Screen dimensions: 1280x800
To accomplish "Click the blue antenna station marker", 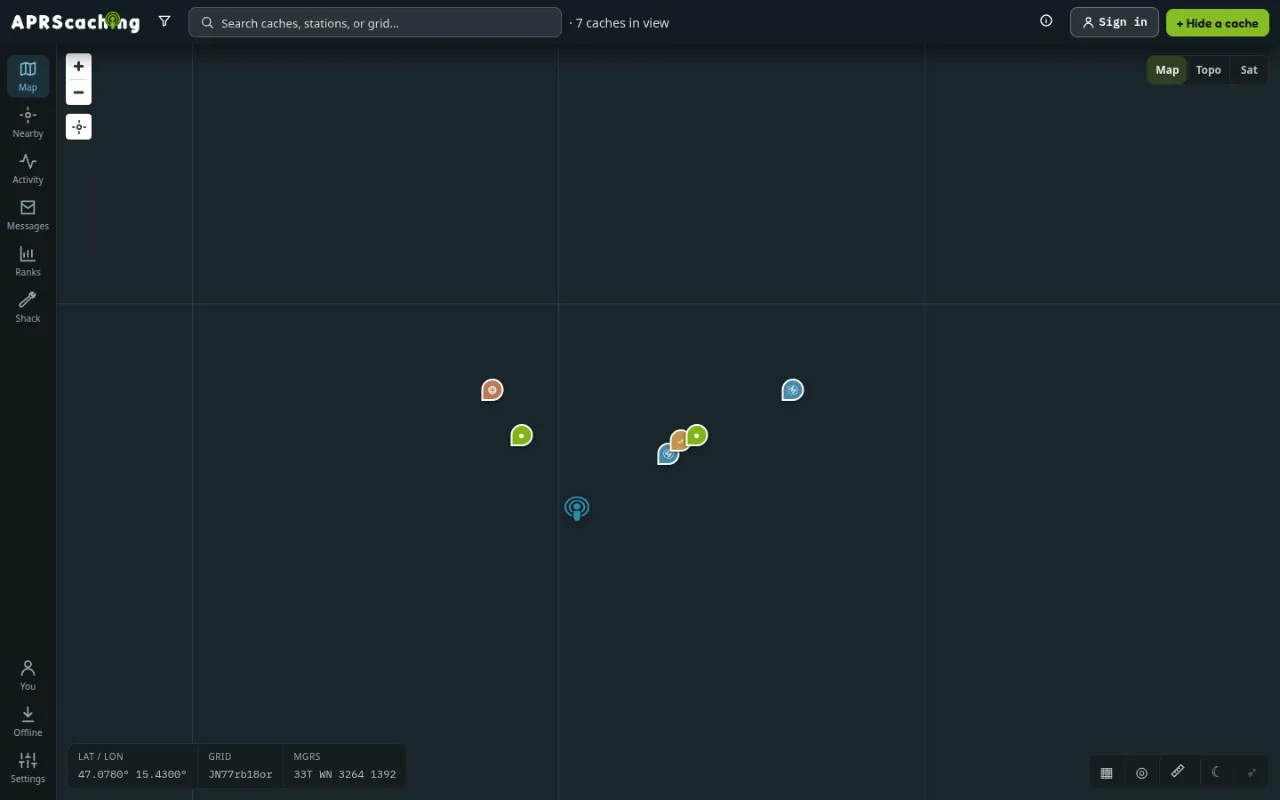I will tap(577, 508).
